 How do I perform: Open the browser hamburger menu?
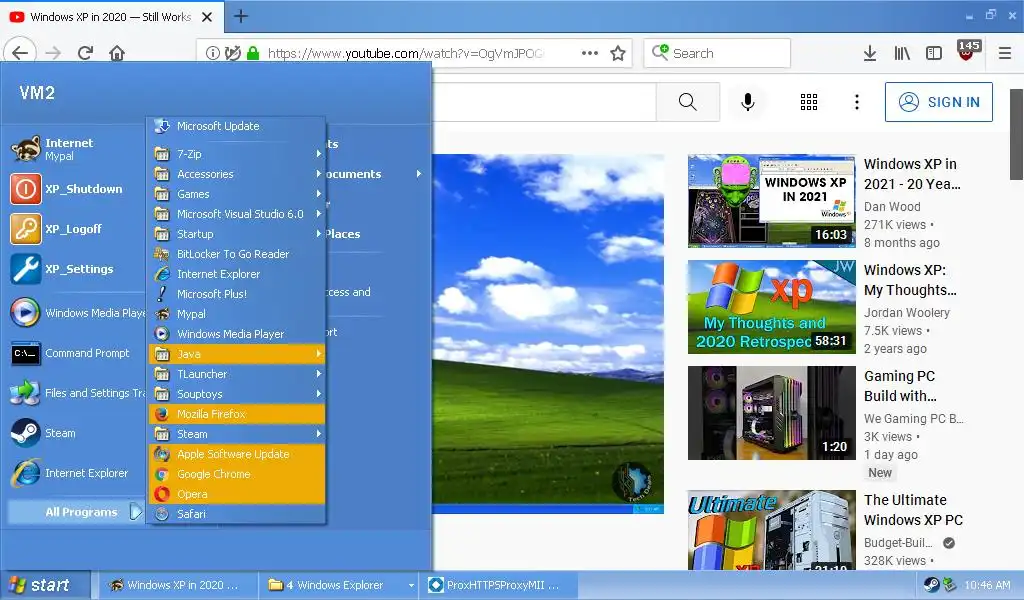tap(1005, 54)
